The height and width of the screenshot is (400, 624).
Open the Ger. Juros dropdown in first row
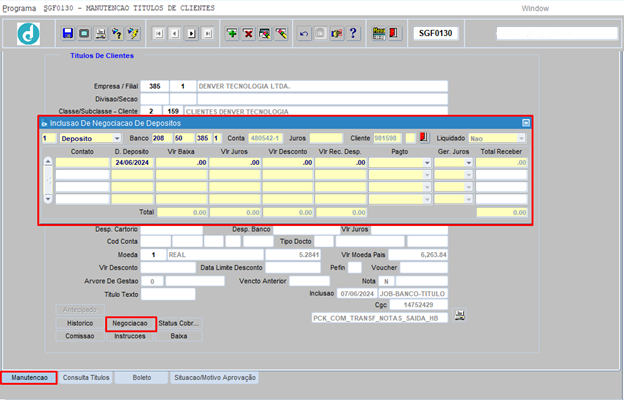(468, 162)
